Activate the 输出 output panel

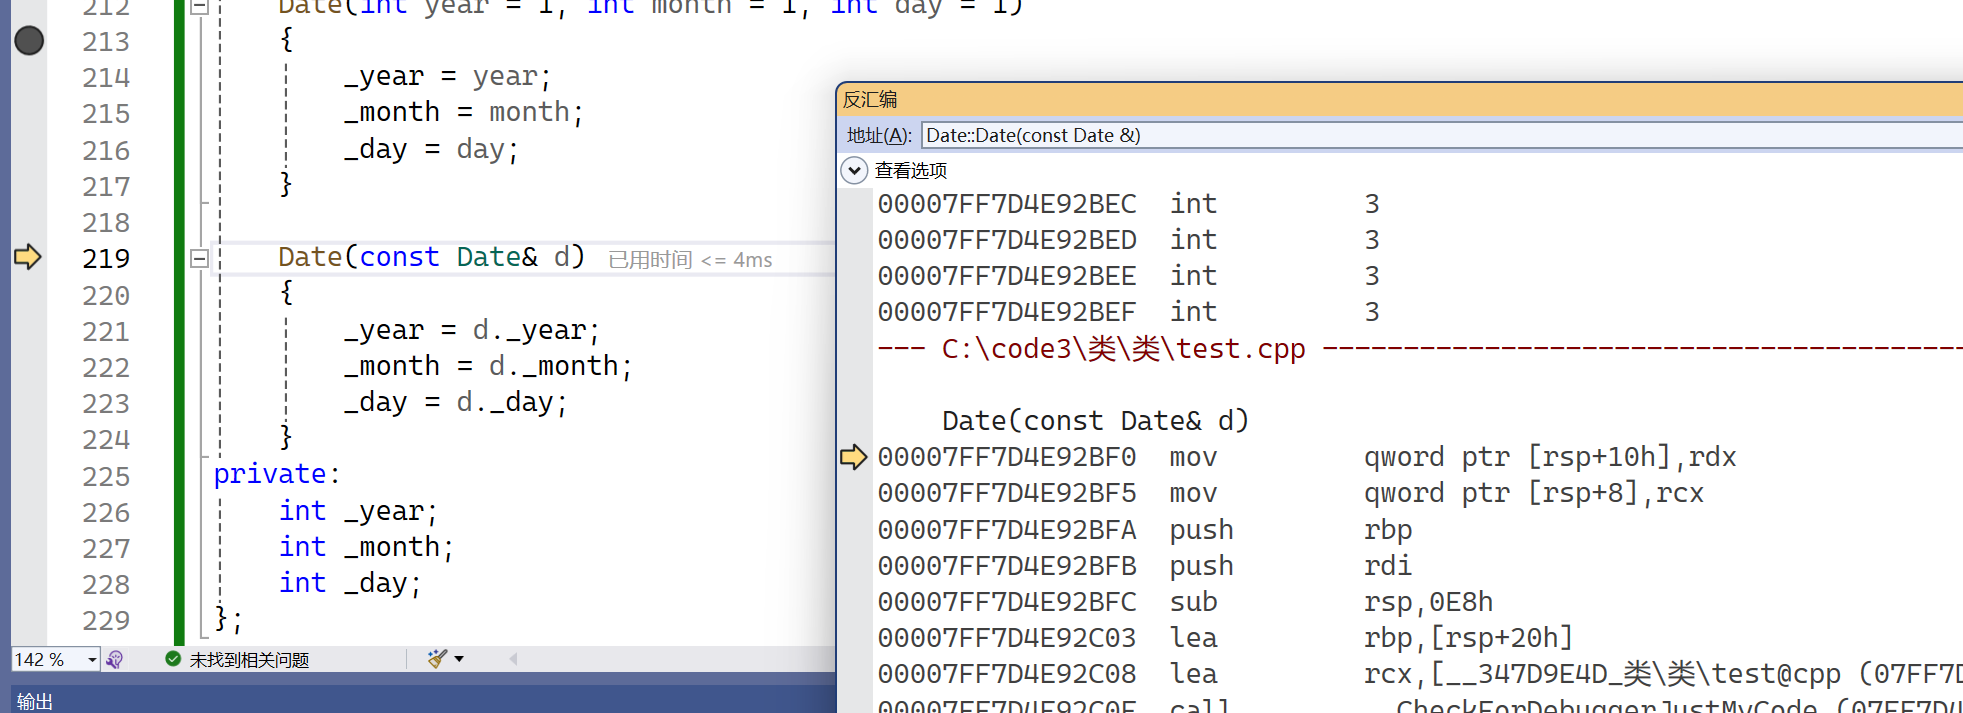(x=35, y=701)
